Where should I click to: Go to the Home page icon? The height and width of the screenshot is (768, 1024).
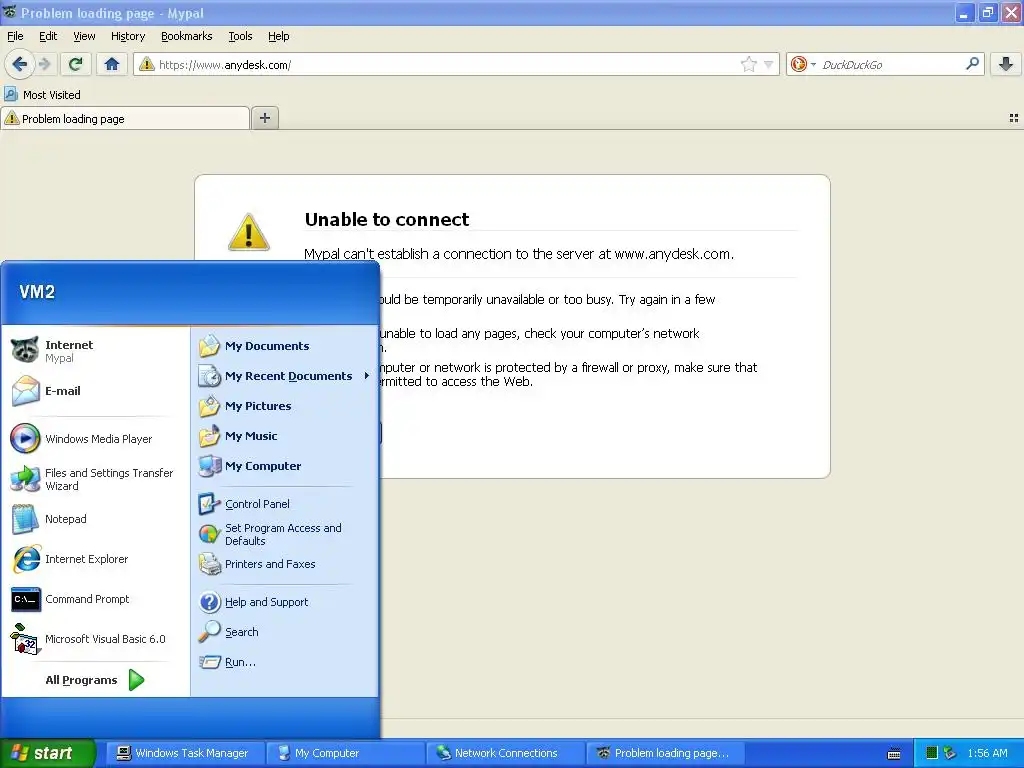112,64
